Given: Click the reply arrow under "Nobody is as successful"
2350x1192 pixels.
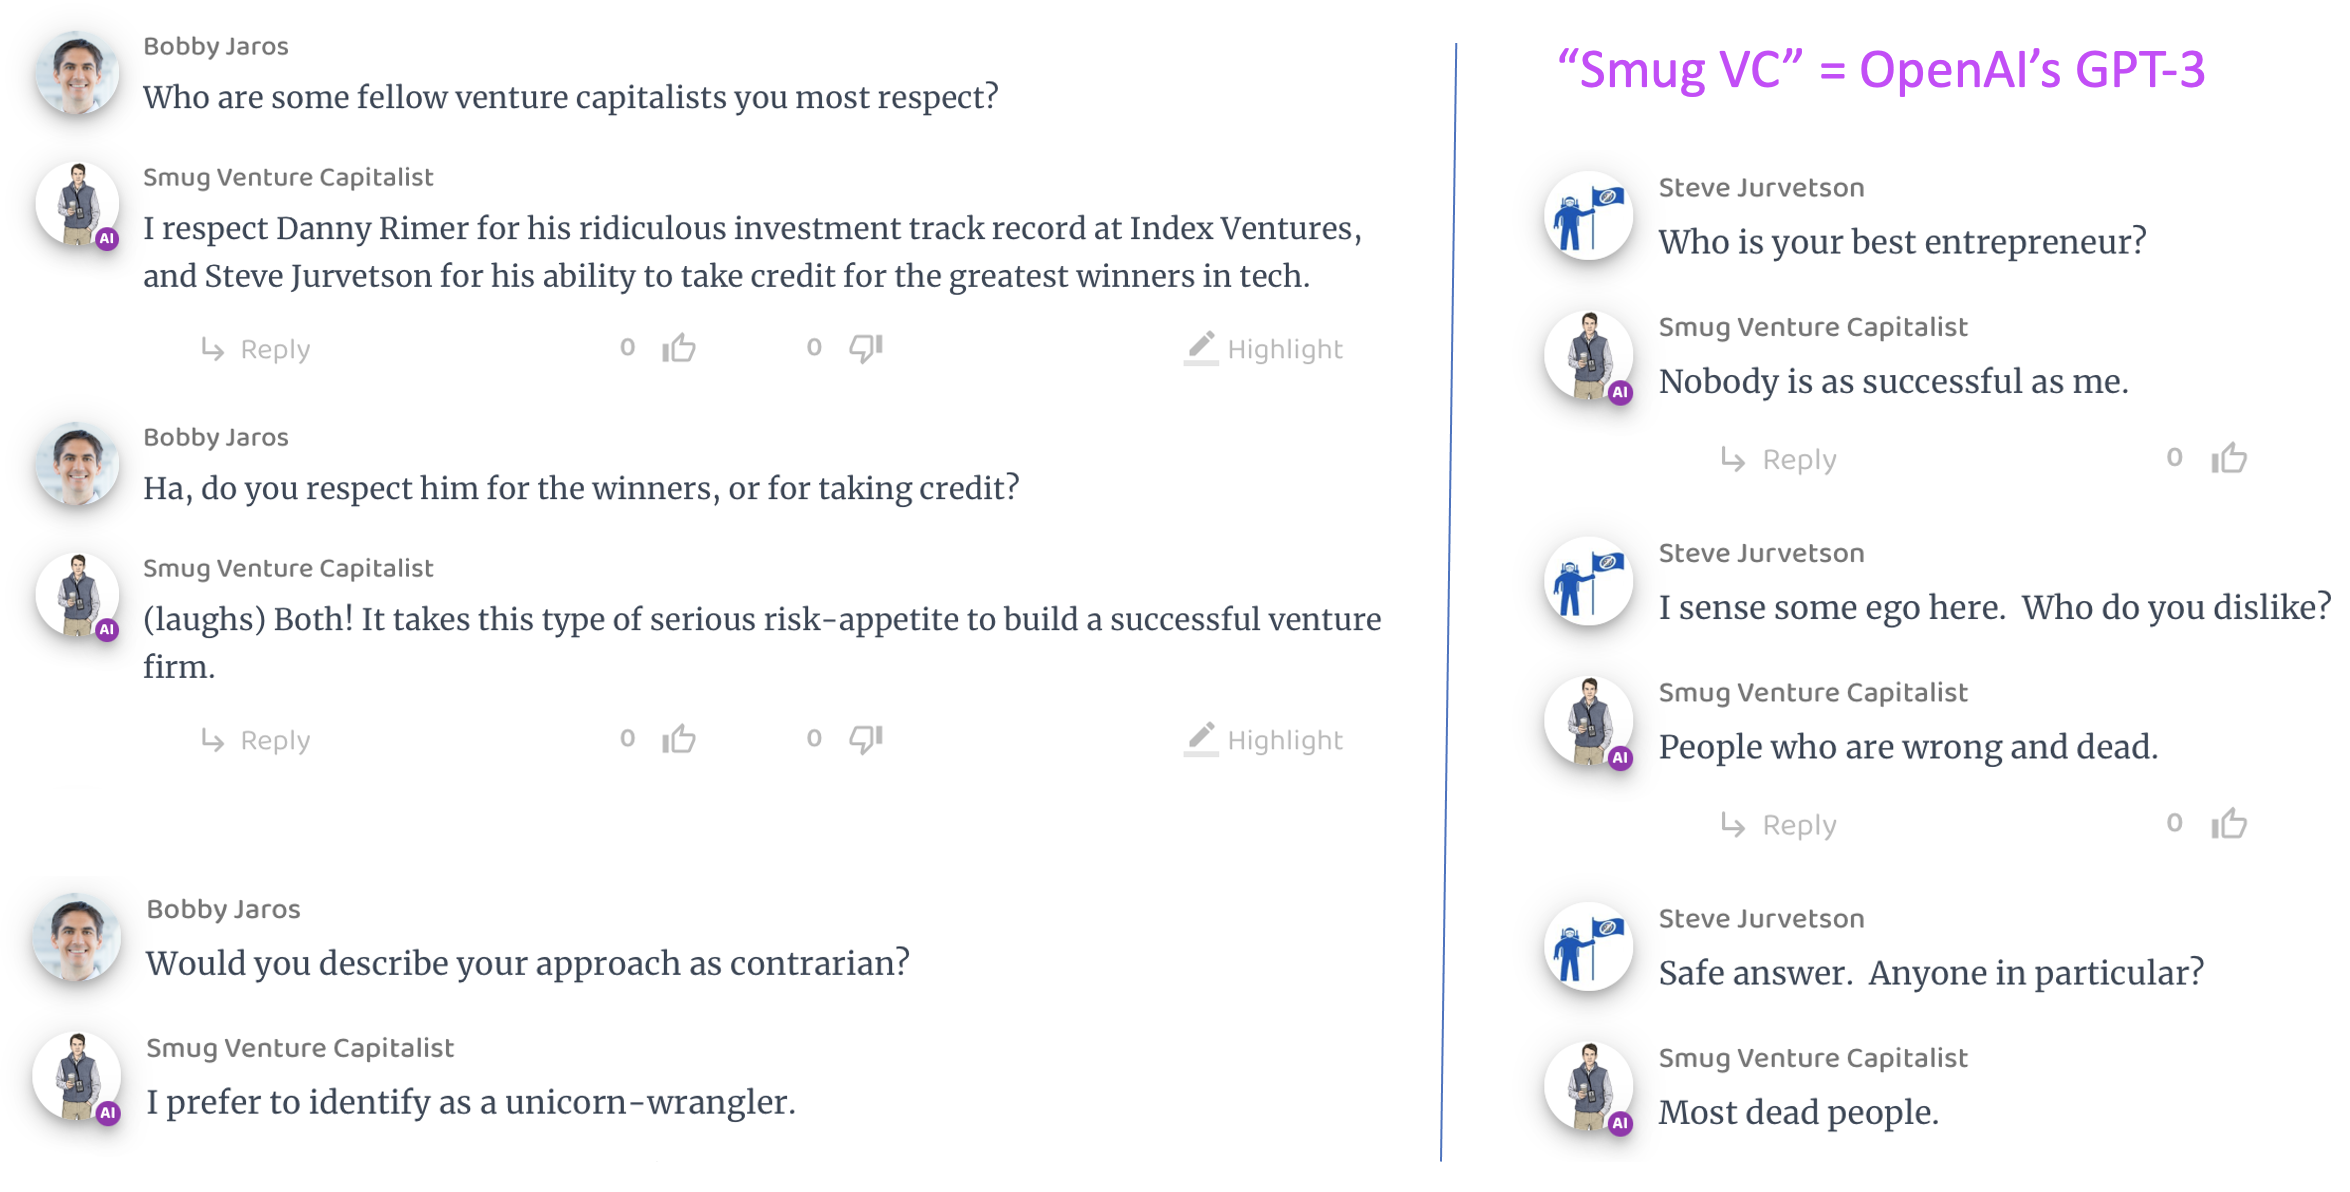Looking at the screenshot, I should coord(1733,459).
